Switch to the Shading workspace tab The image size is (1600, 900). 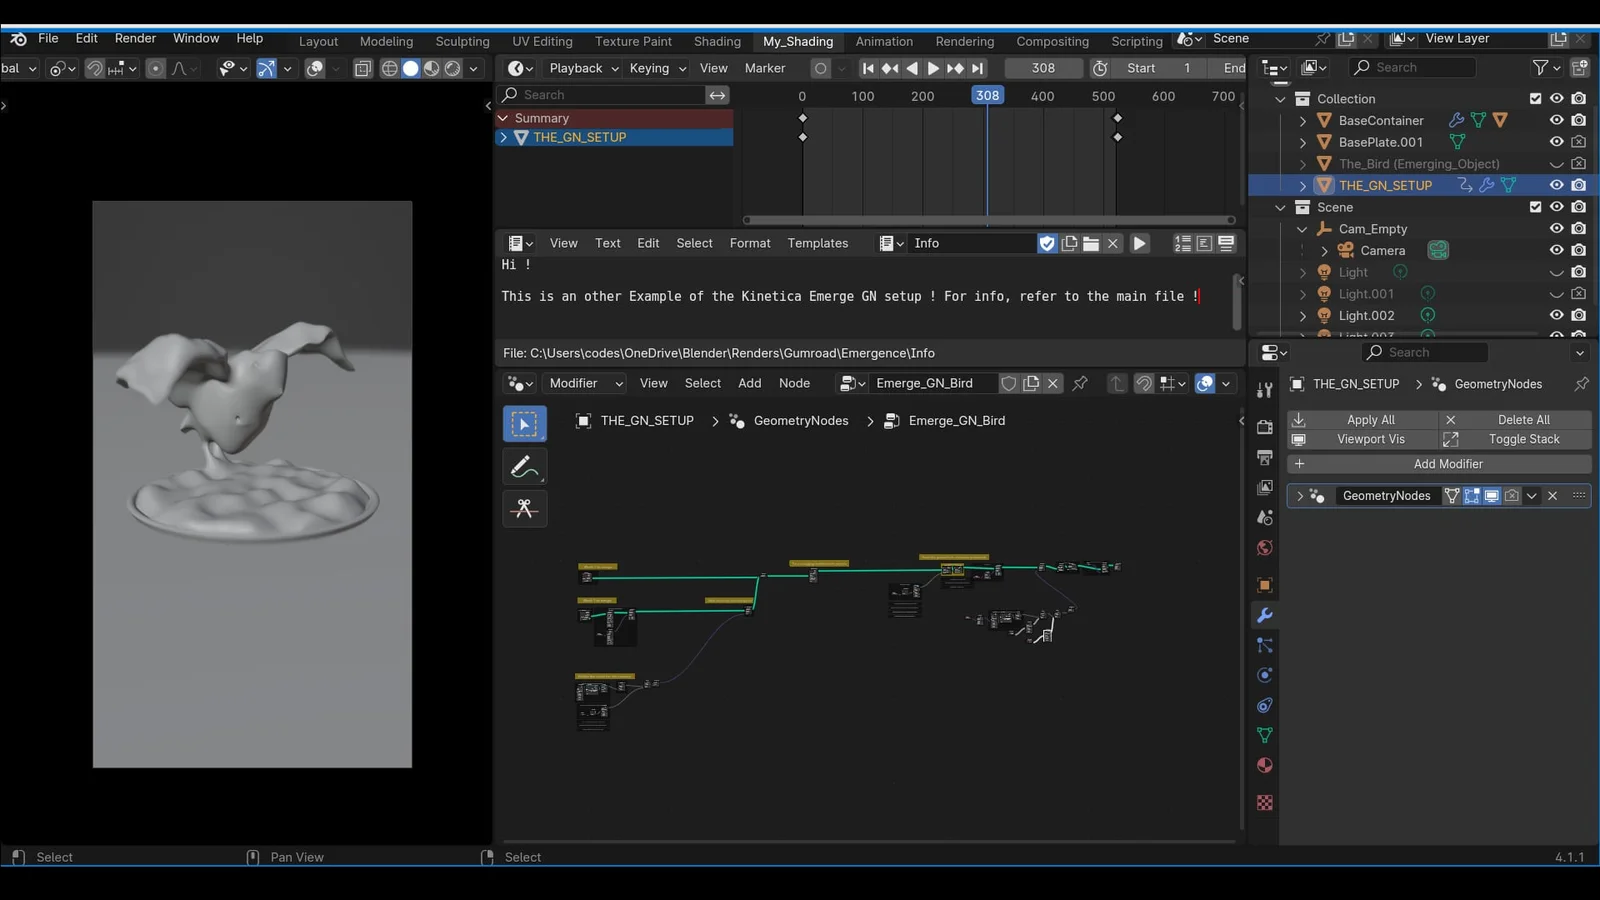click(x=717, y=41)
